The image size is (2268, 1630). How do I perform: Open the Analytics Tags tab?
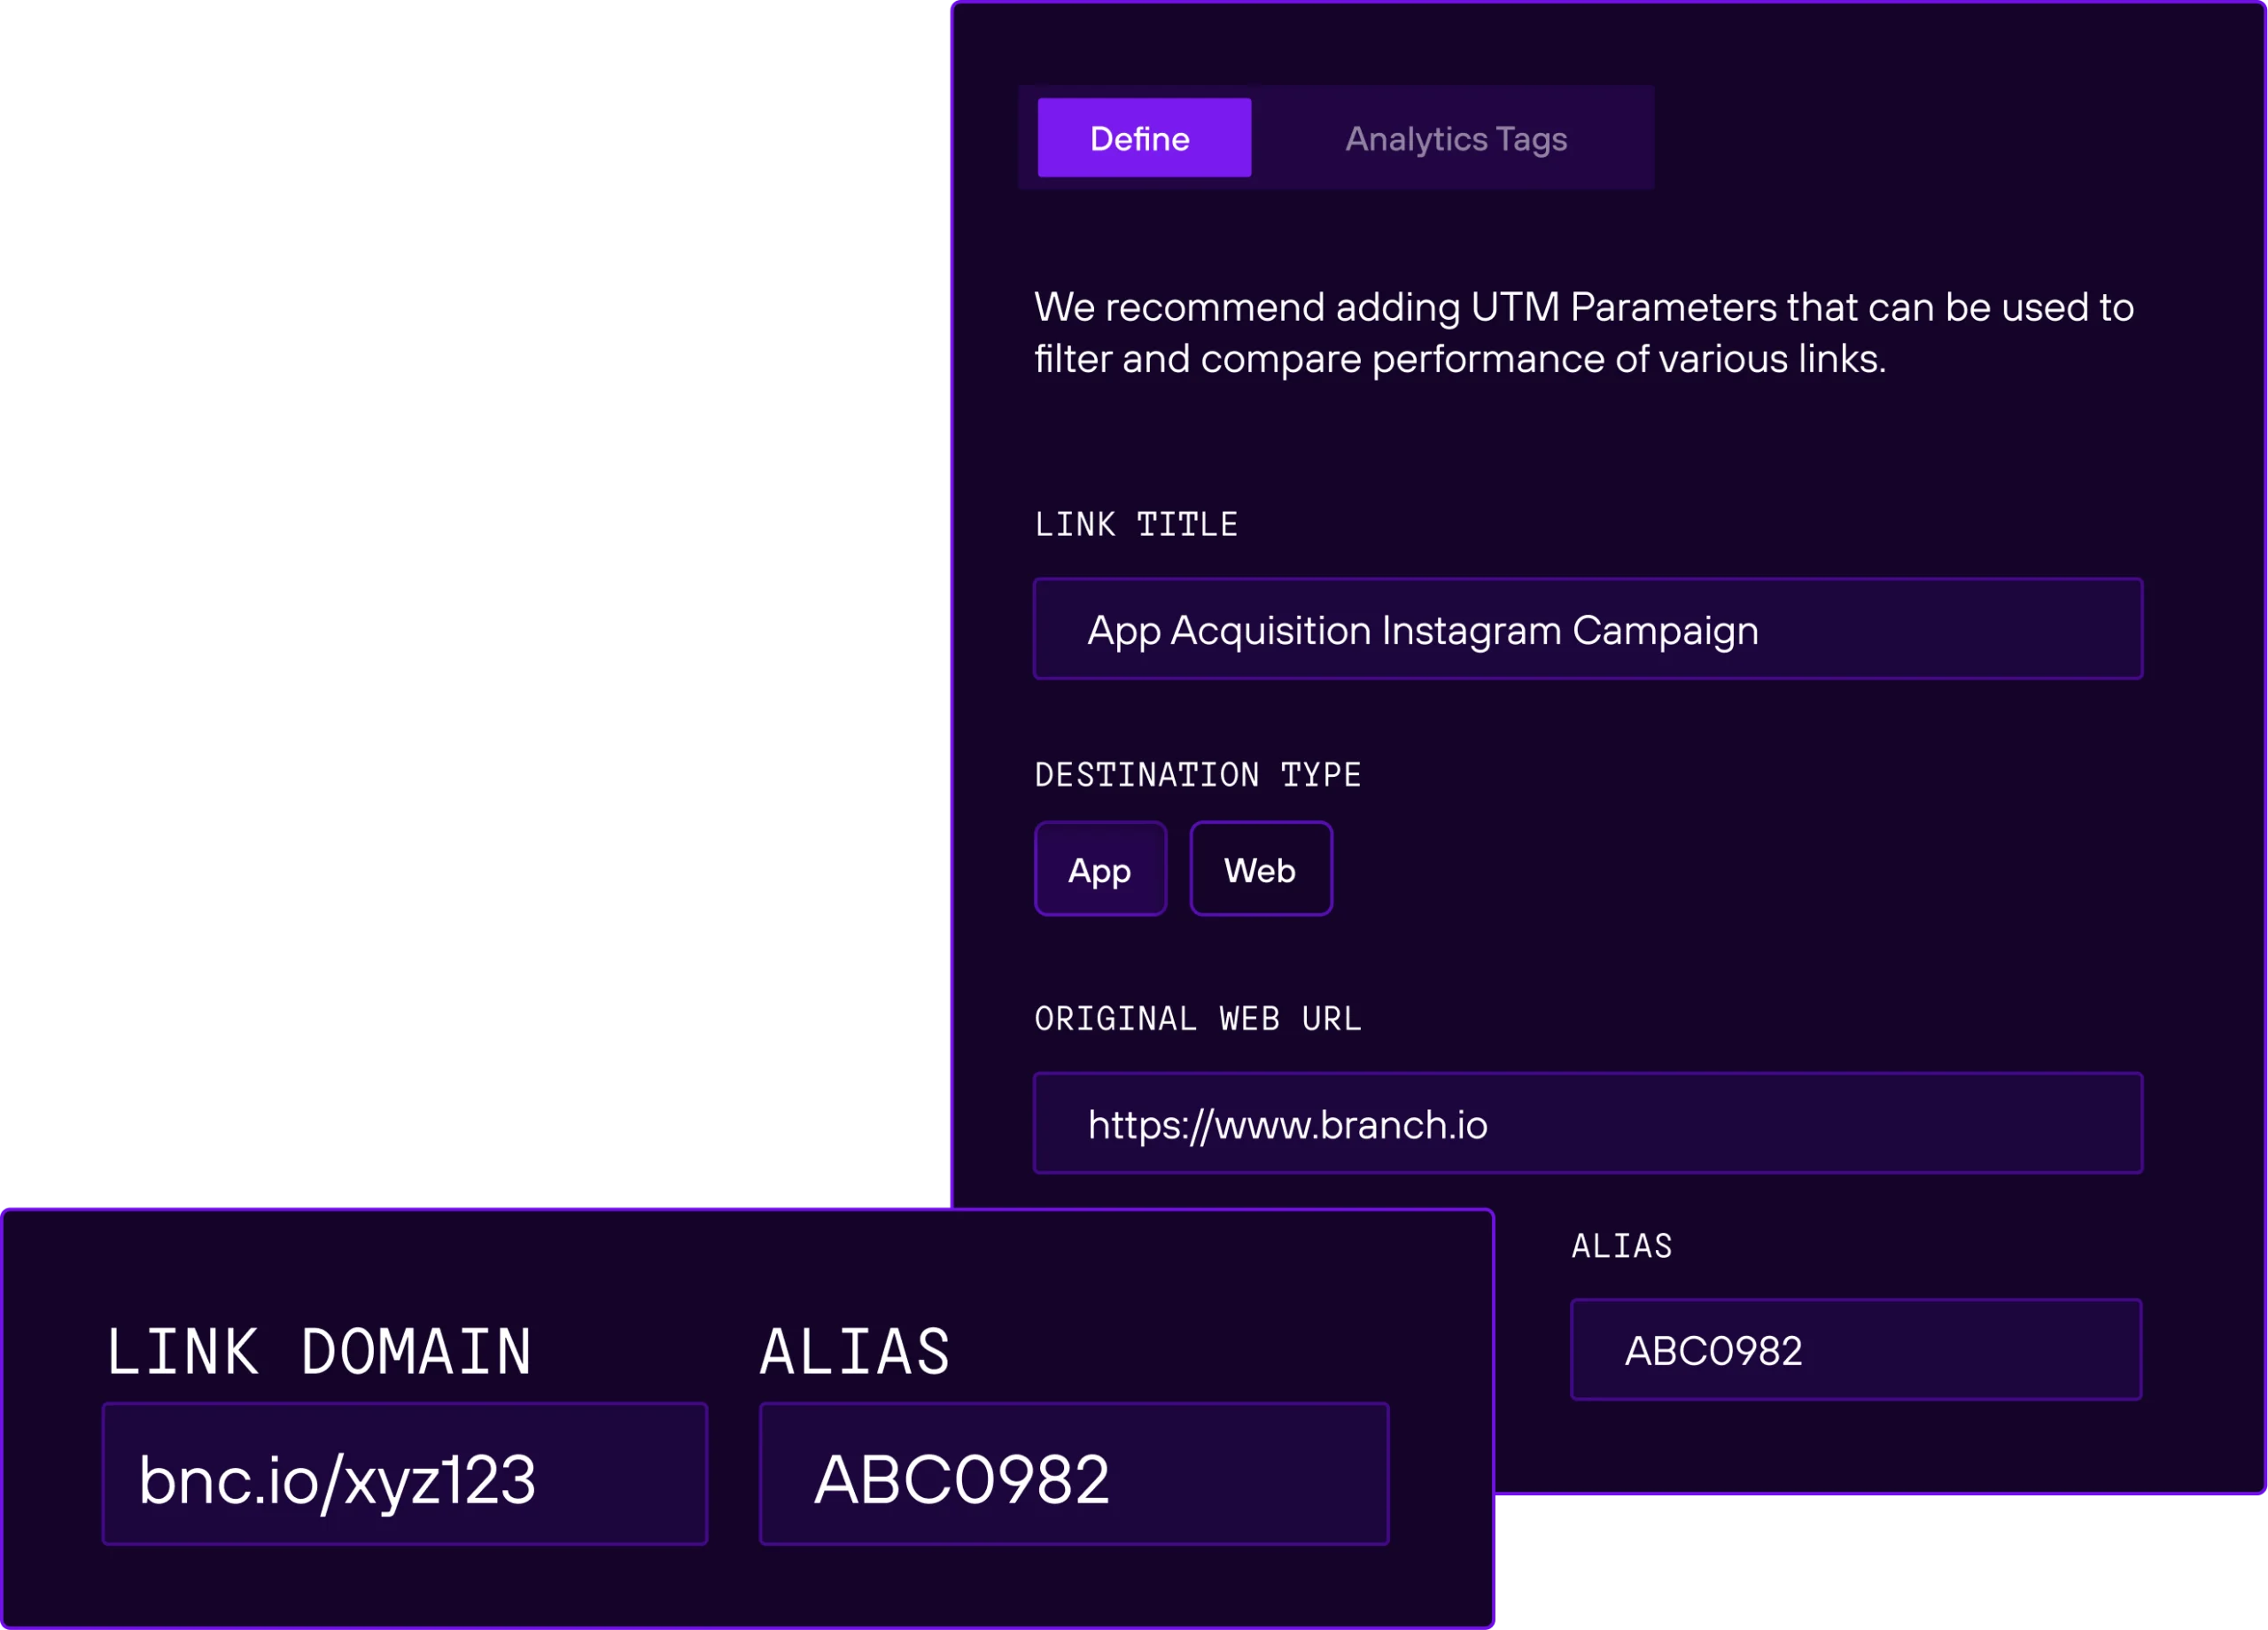coord(1455,139)
